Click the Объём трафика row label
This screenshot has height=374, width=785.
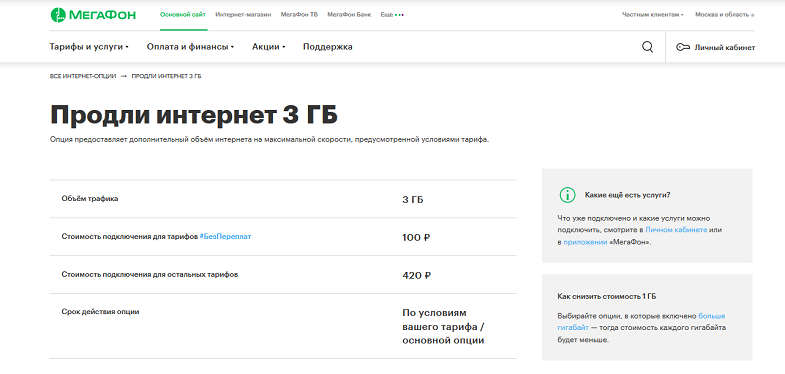point(90,198)
